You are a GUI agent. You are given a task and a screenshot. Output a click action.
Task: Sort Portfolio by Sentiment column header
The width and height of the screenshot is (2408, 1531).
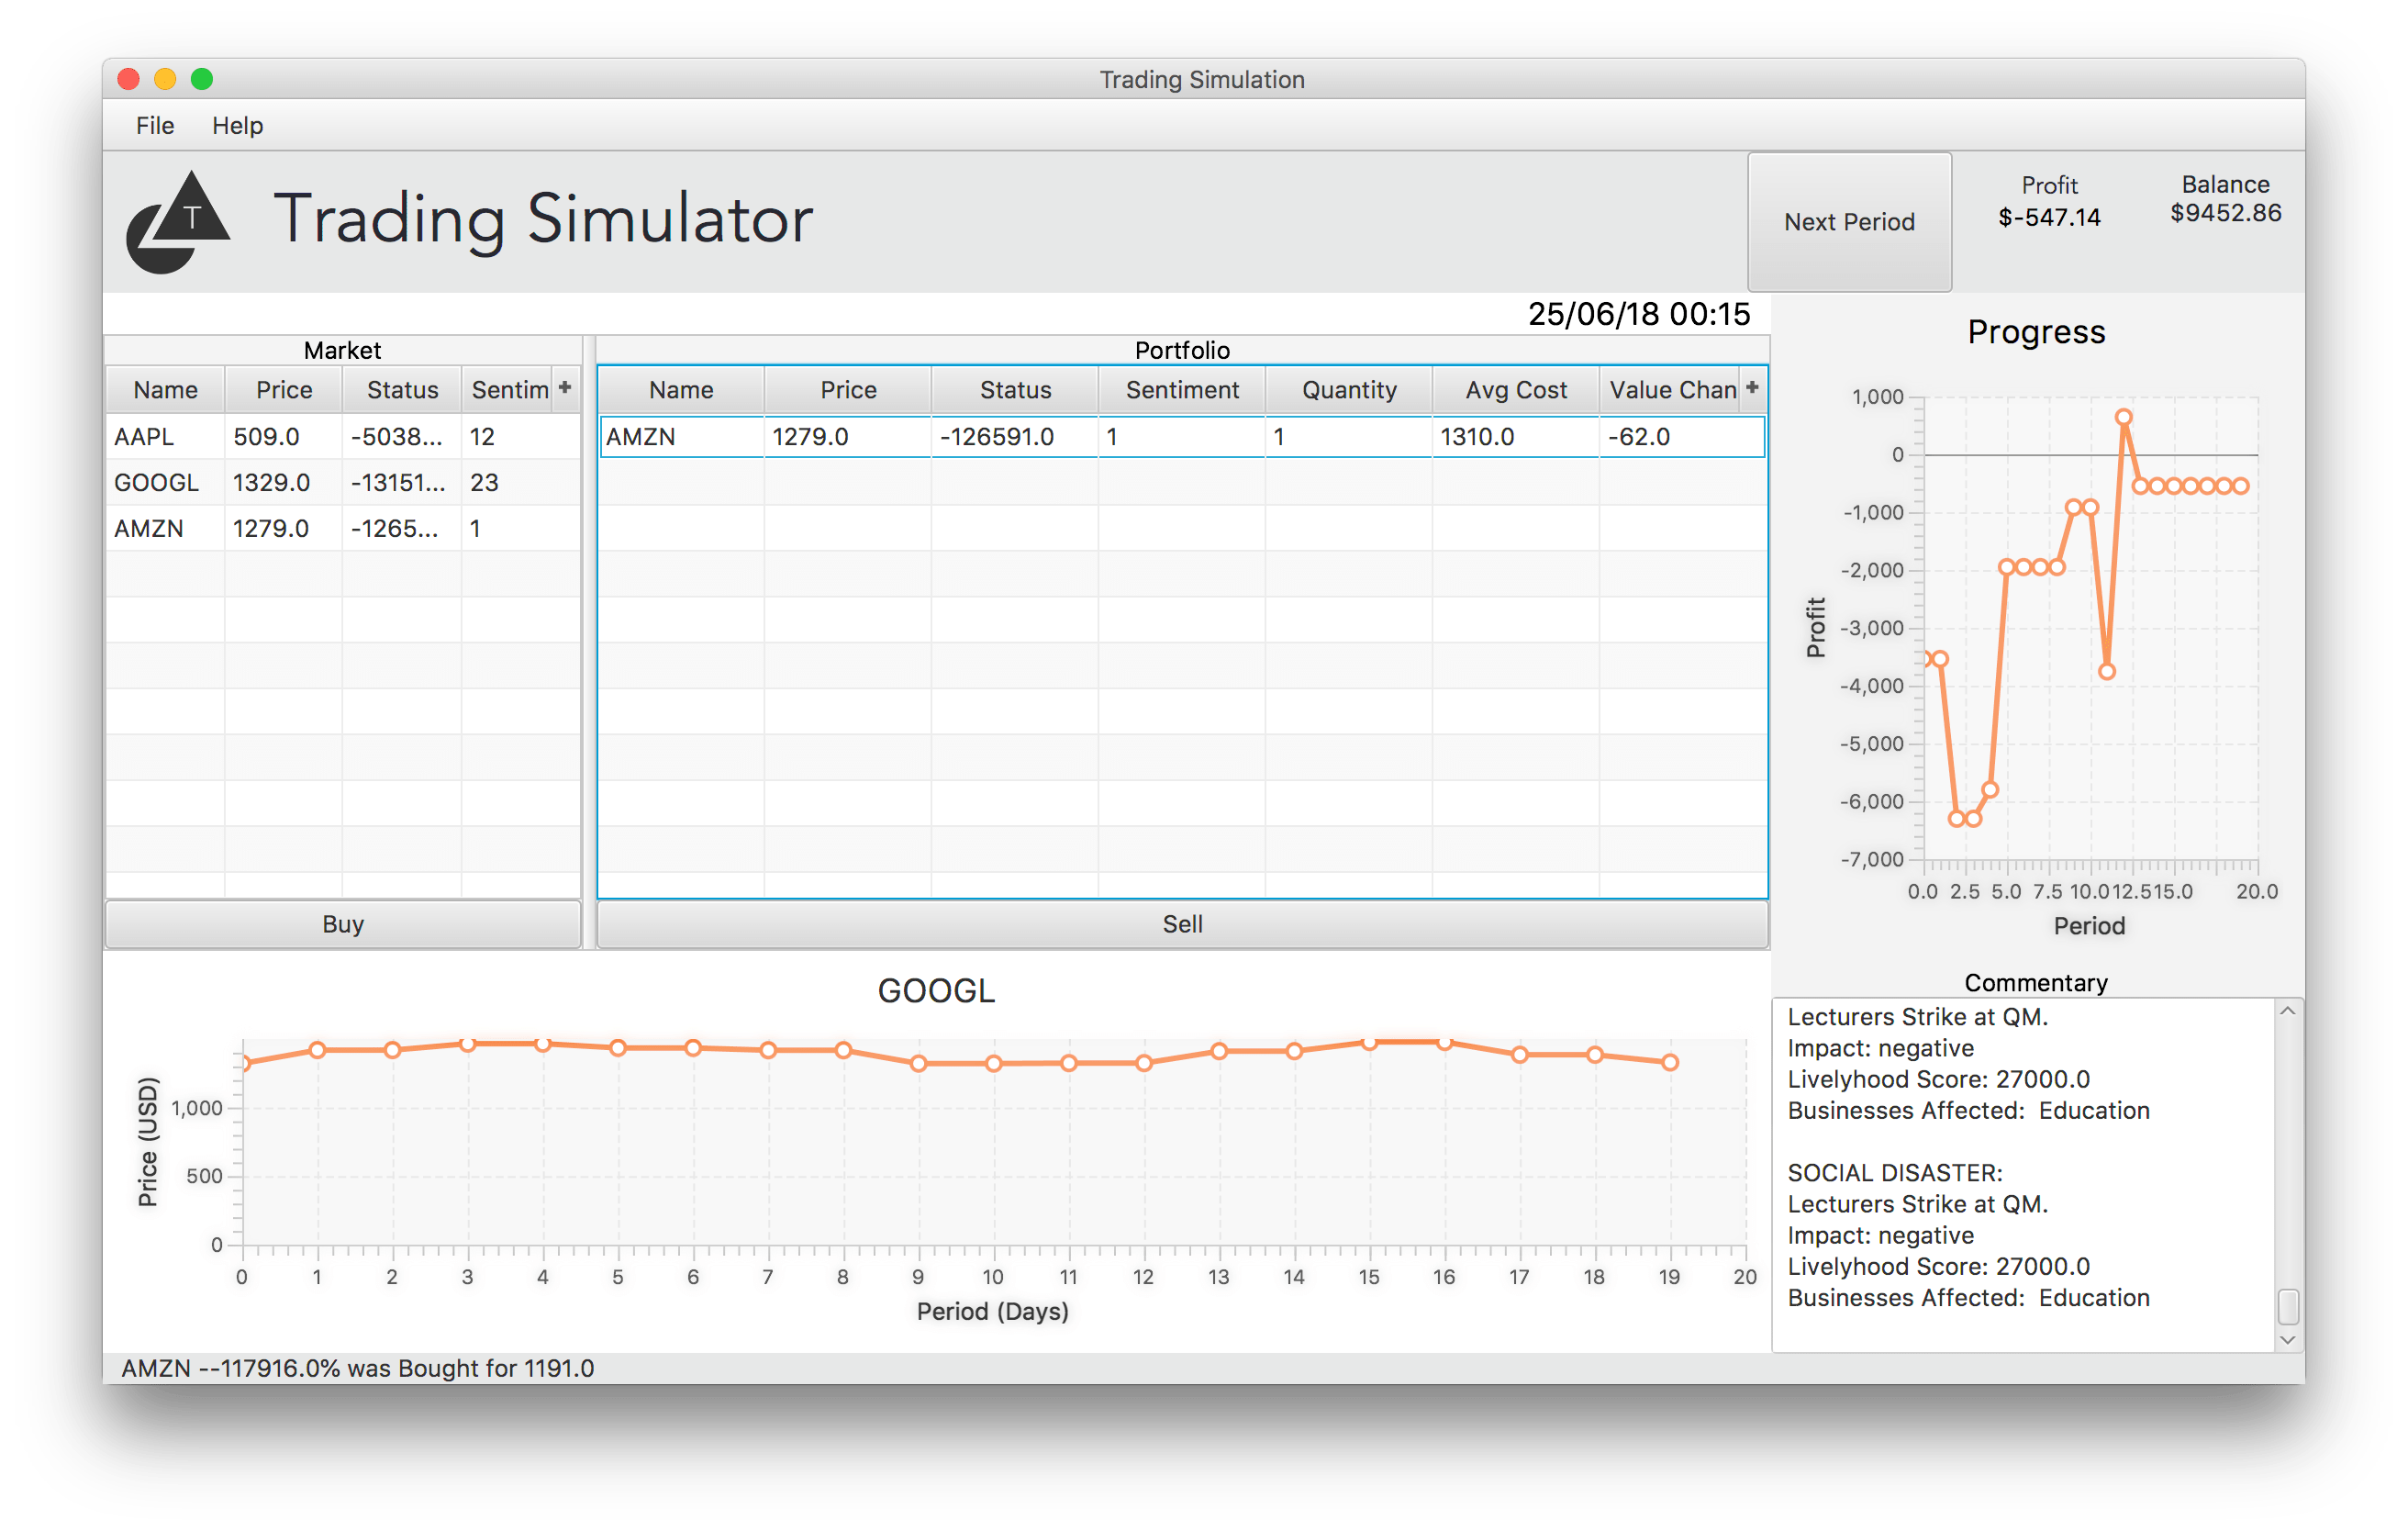point(1182,390)
